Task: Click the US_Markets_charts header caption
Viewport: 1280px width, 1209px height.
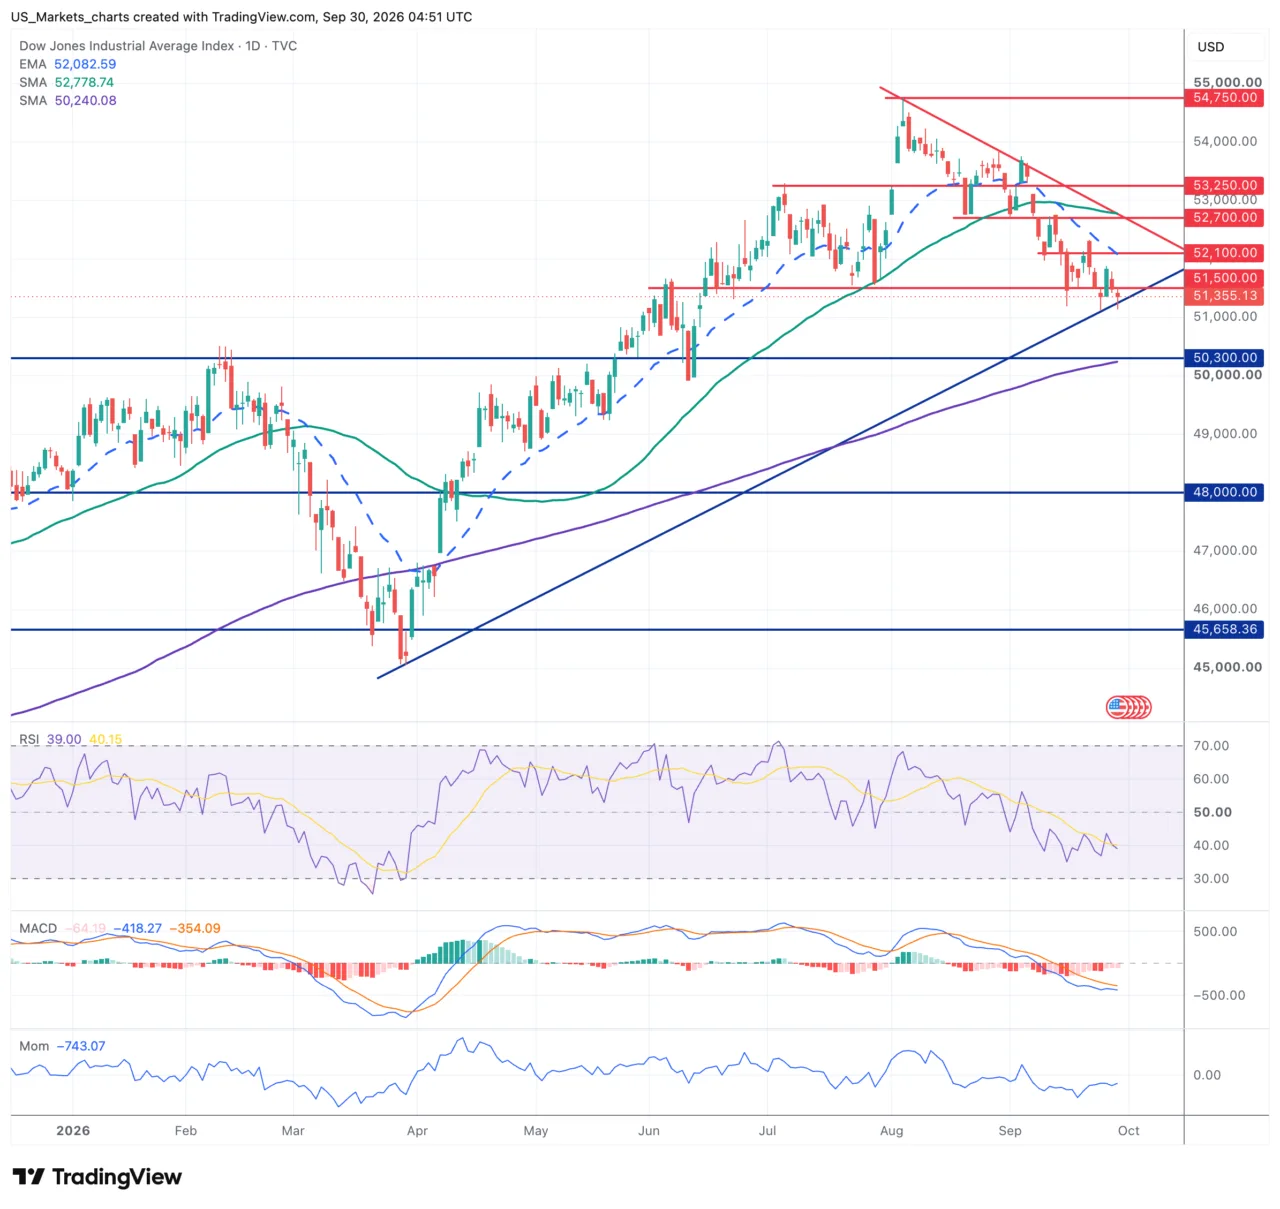Action: tap(241, 17)
